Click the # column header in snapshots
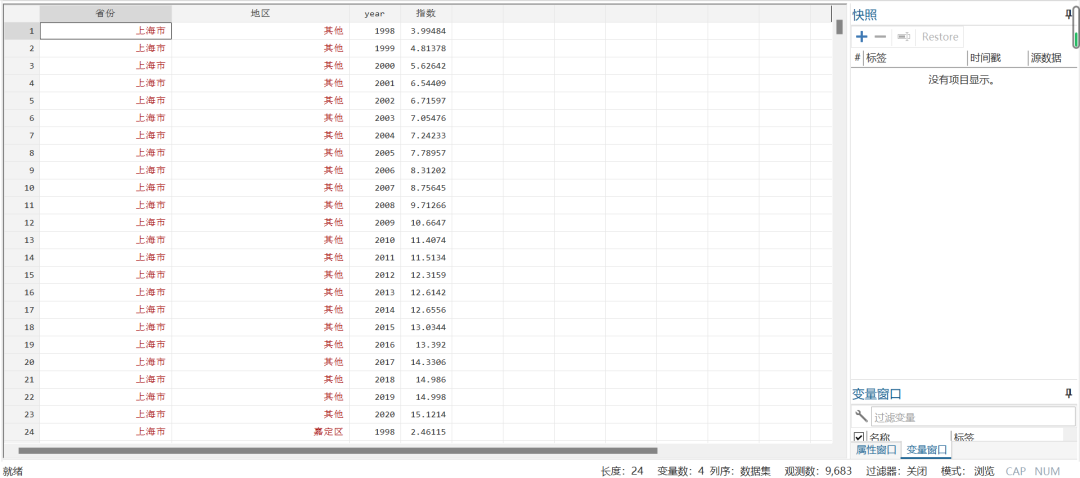Viewport: 1080px width, 478px height. pyautogui.click(x=858, y=58)
